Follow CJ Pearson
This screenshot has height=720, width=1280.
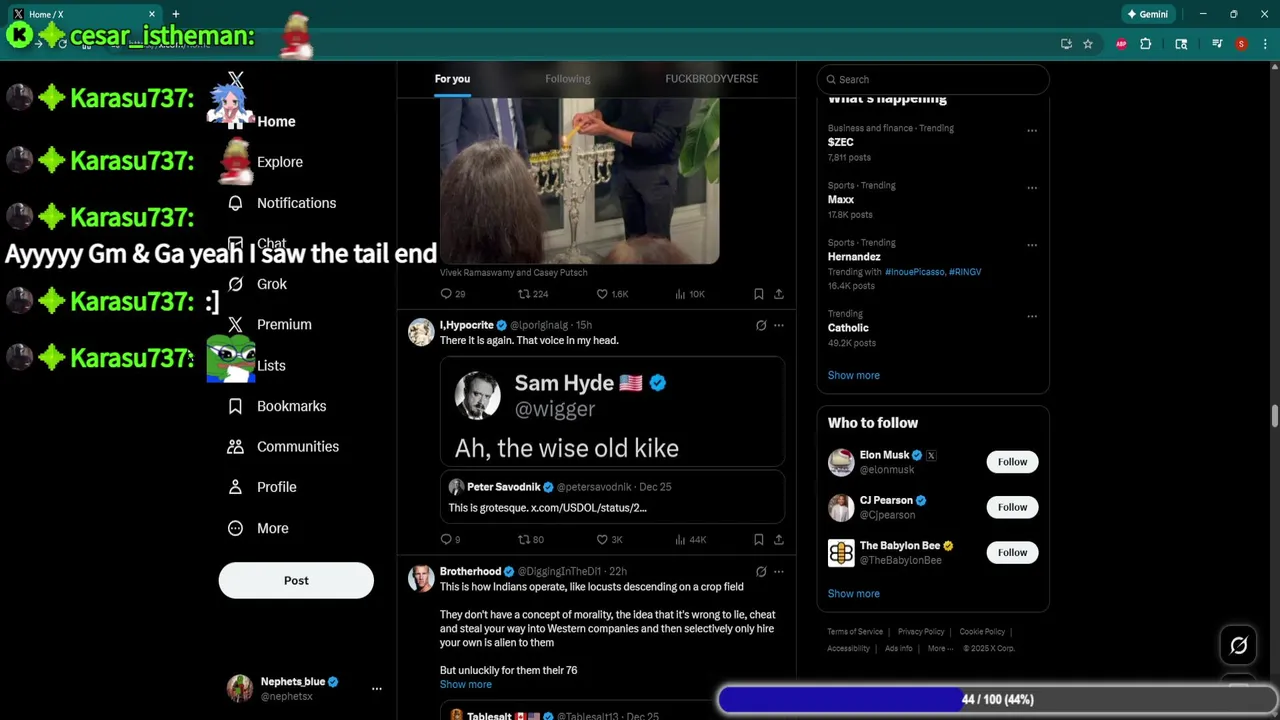coord(1012,507)
